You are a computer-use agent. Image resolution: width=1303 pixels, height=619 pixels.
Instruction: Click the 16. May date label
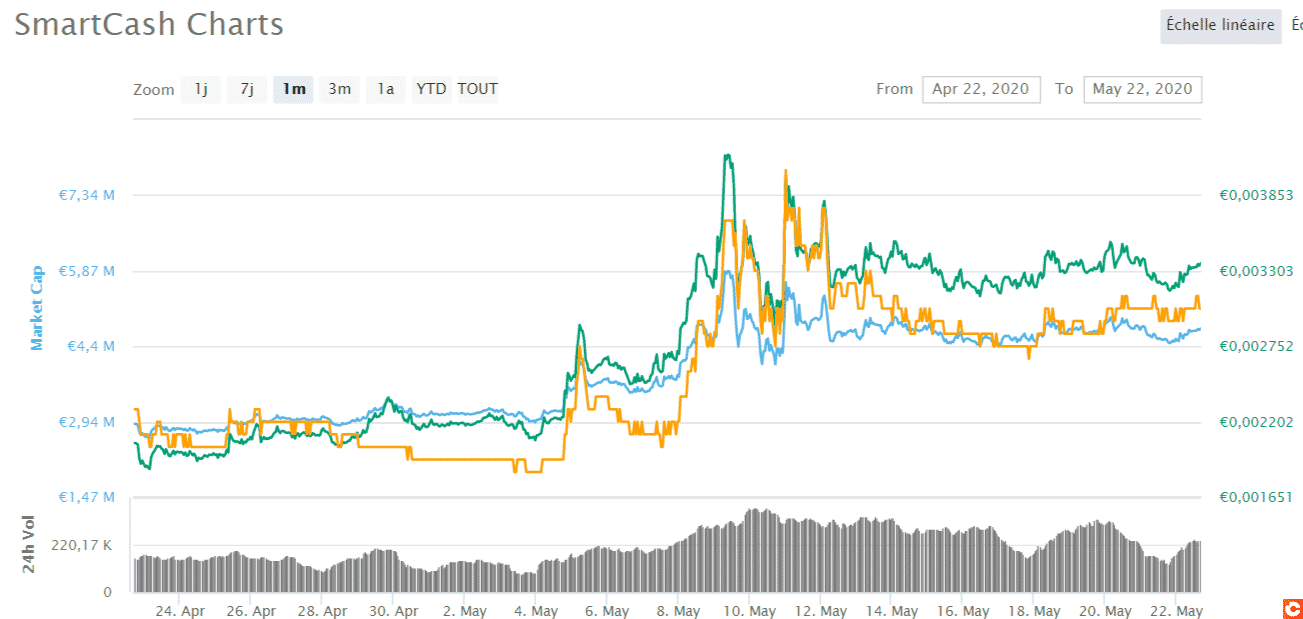(x=962, y=611)
